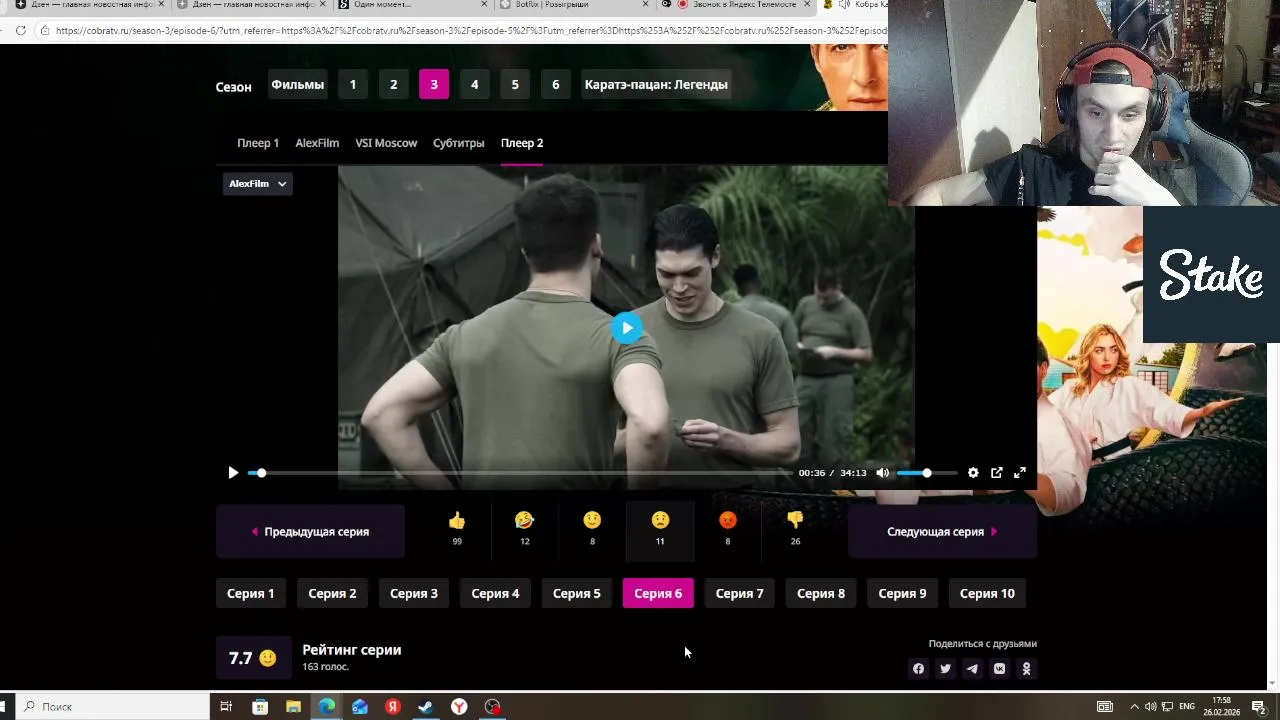Screen dimensions: 1280x720
Task: Share episode on Facebook
Action: click(918, 669)
